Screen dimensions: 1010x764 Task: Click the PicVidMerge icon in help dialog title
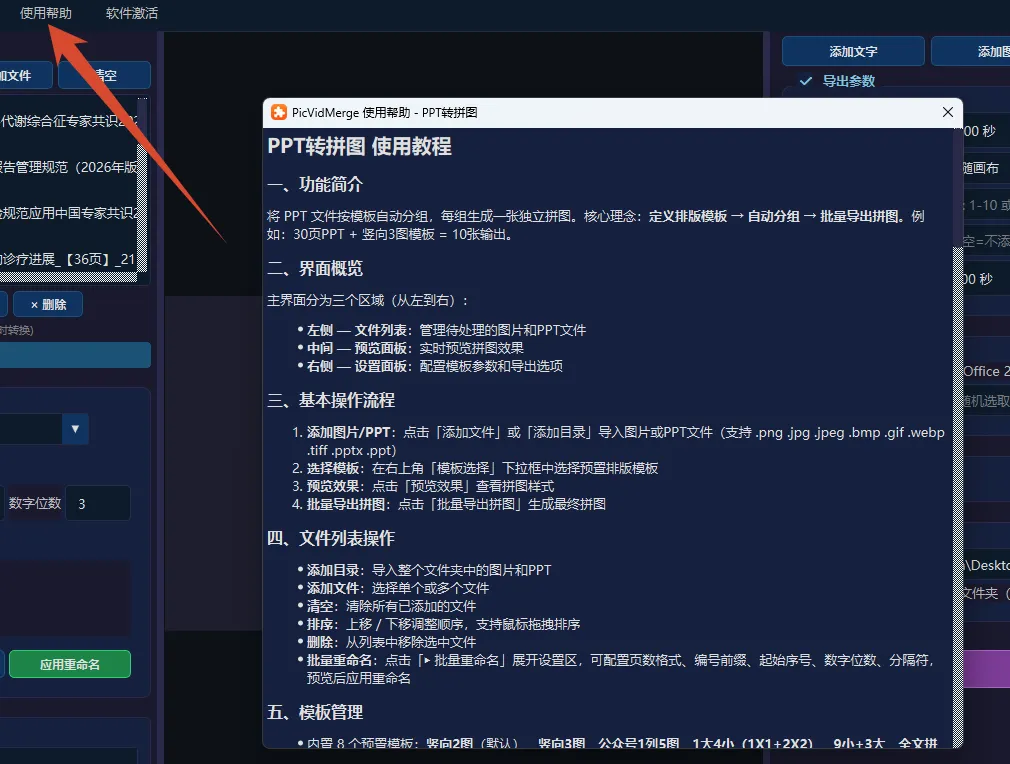[x=279, y=112]
